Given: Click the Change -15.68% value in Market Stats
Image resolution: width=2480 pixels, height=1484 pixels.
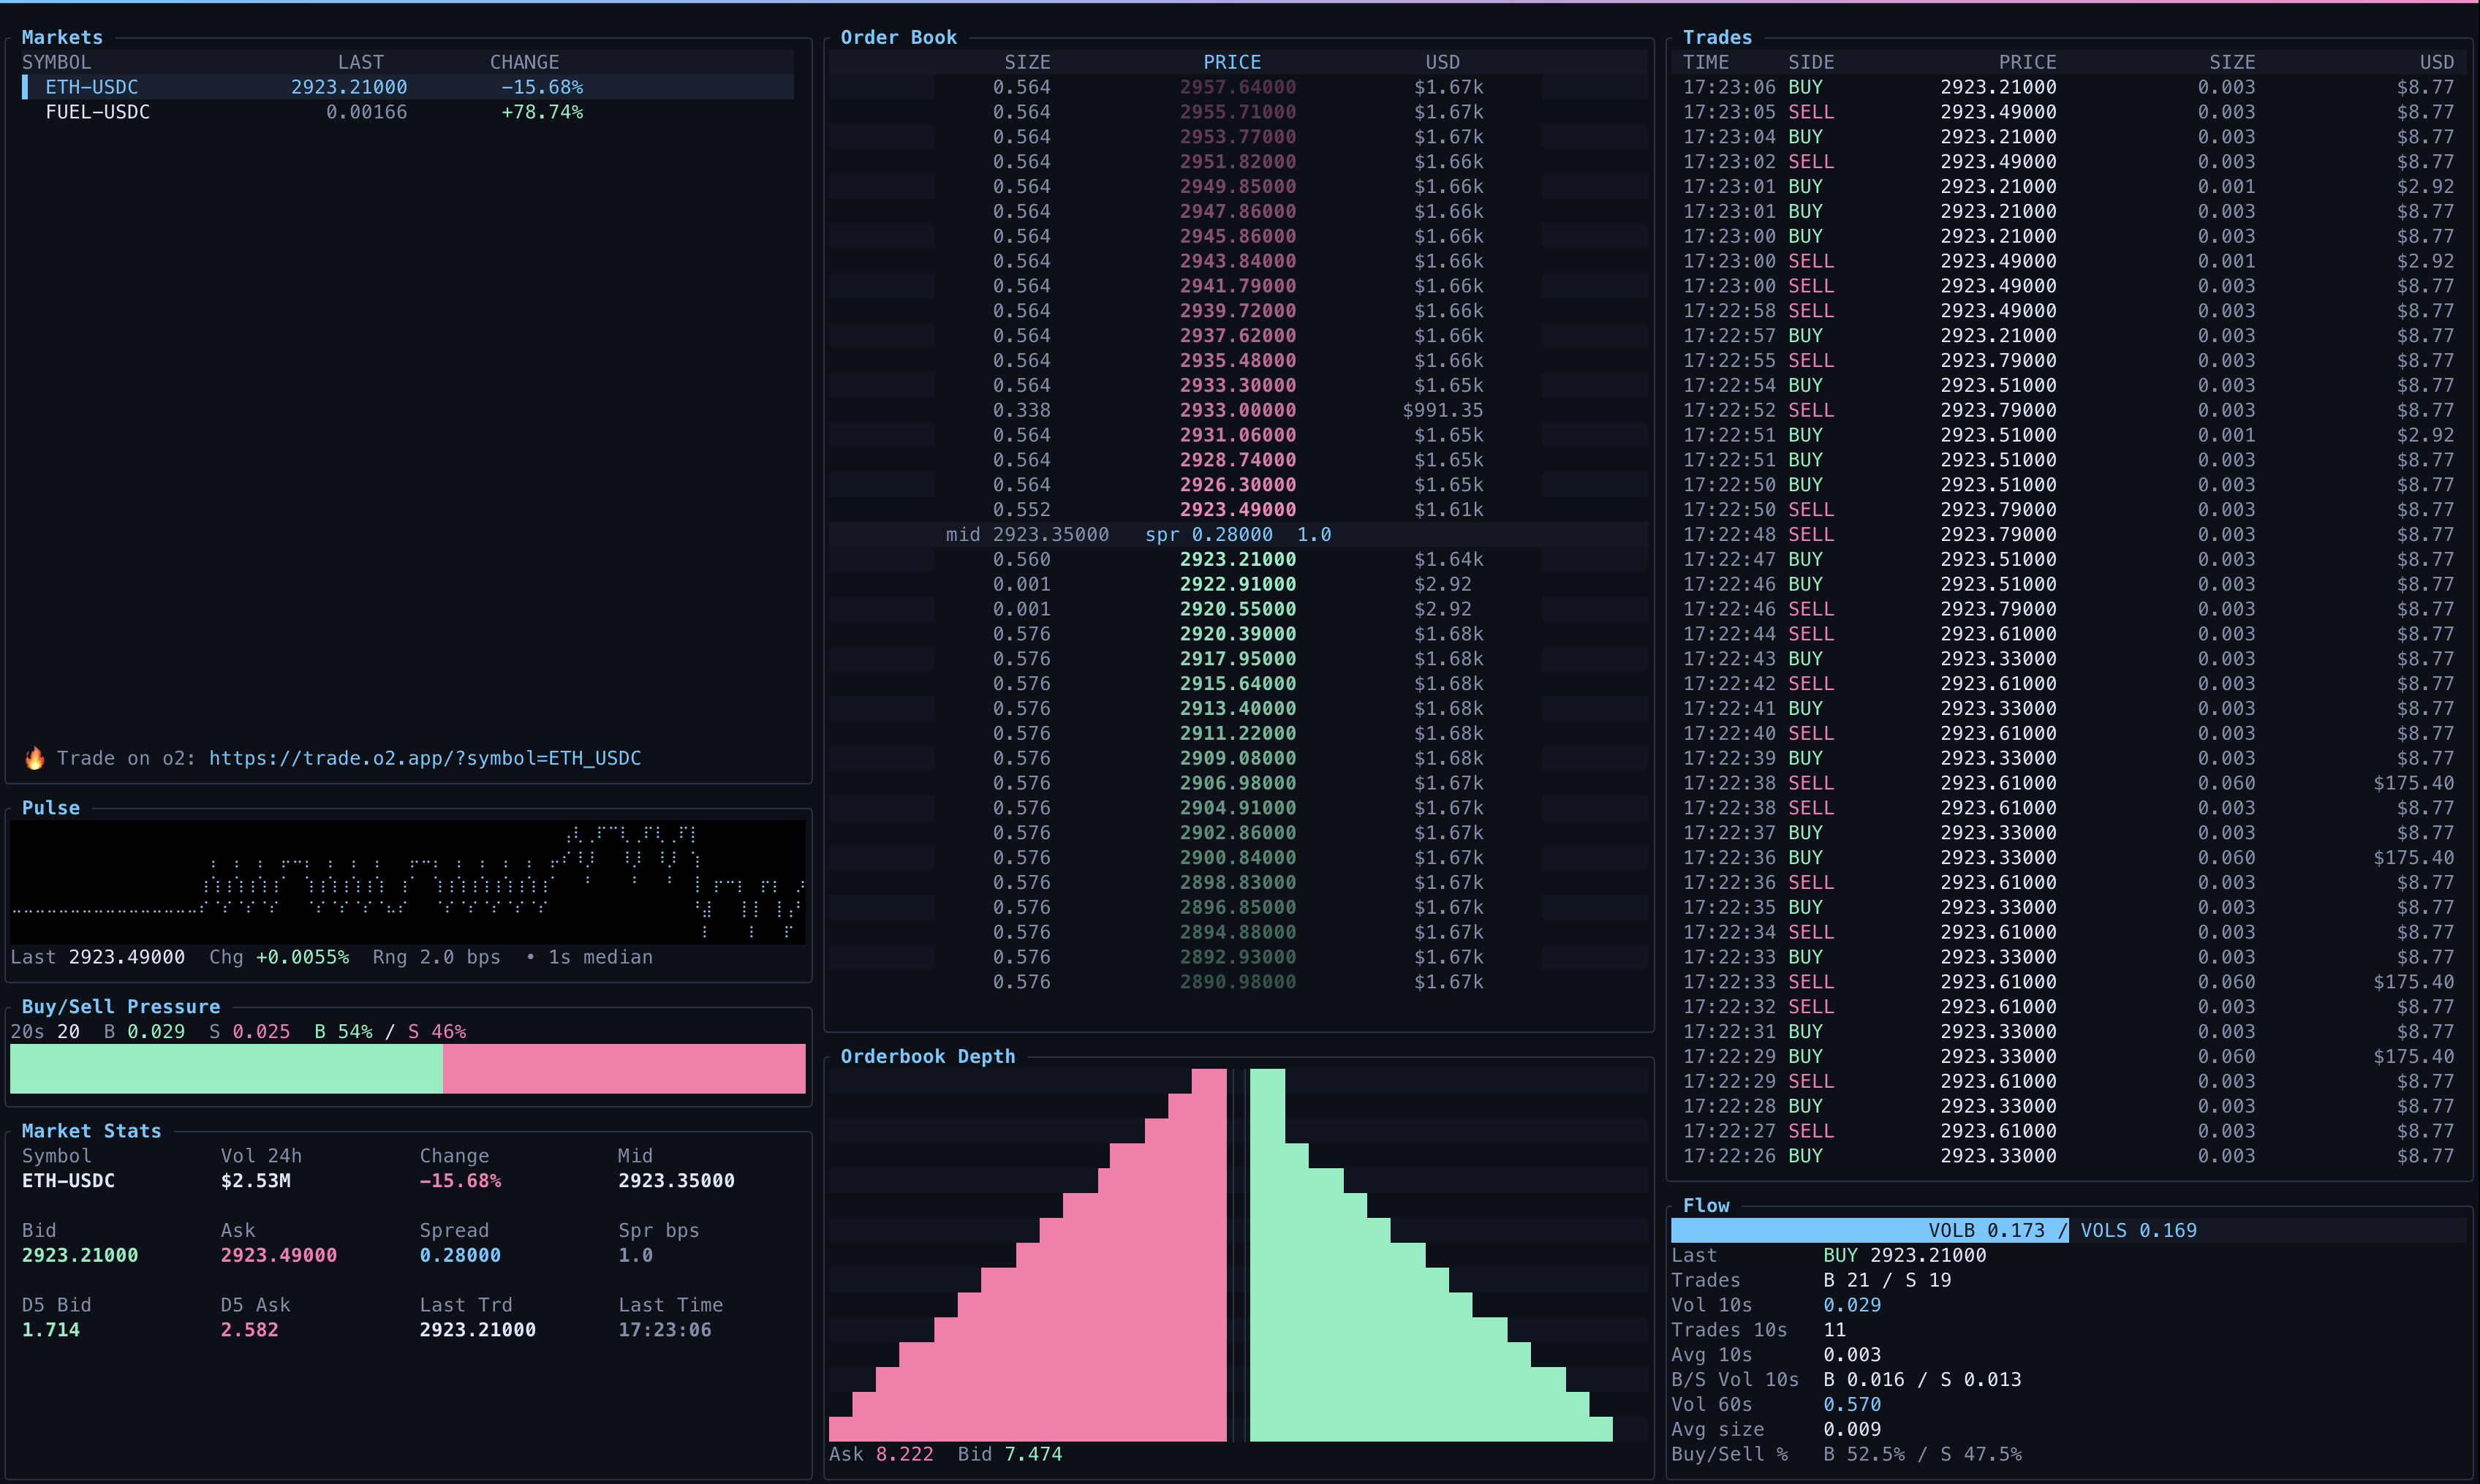Looking at the screenshot, I should 460,1180.
